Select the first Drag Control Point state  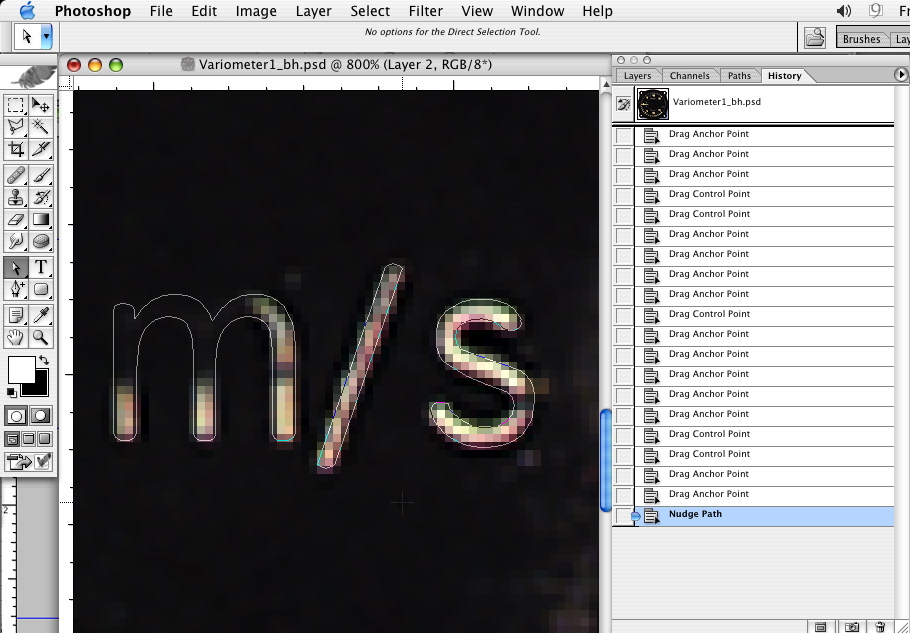click(x=709, y=194)
